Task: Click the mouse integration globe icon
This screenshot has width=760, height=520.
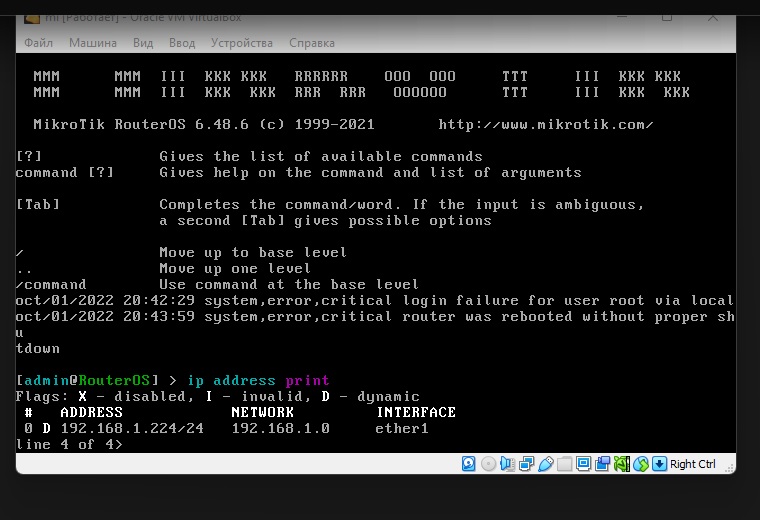Action: (x=641, y=464)
